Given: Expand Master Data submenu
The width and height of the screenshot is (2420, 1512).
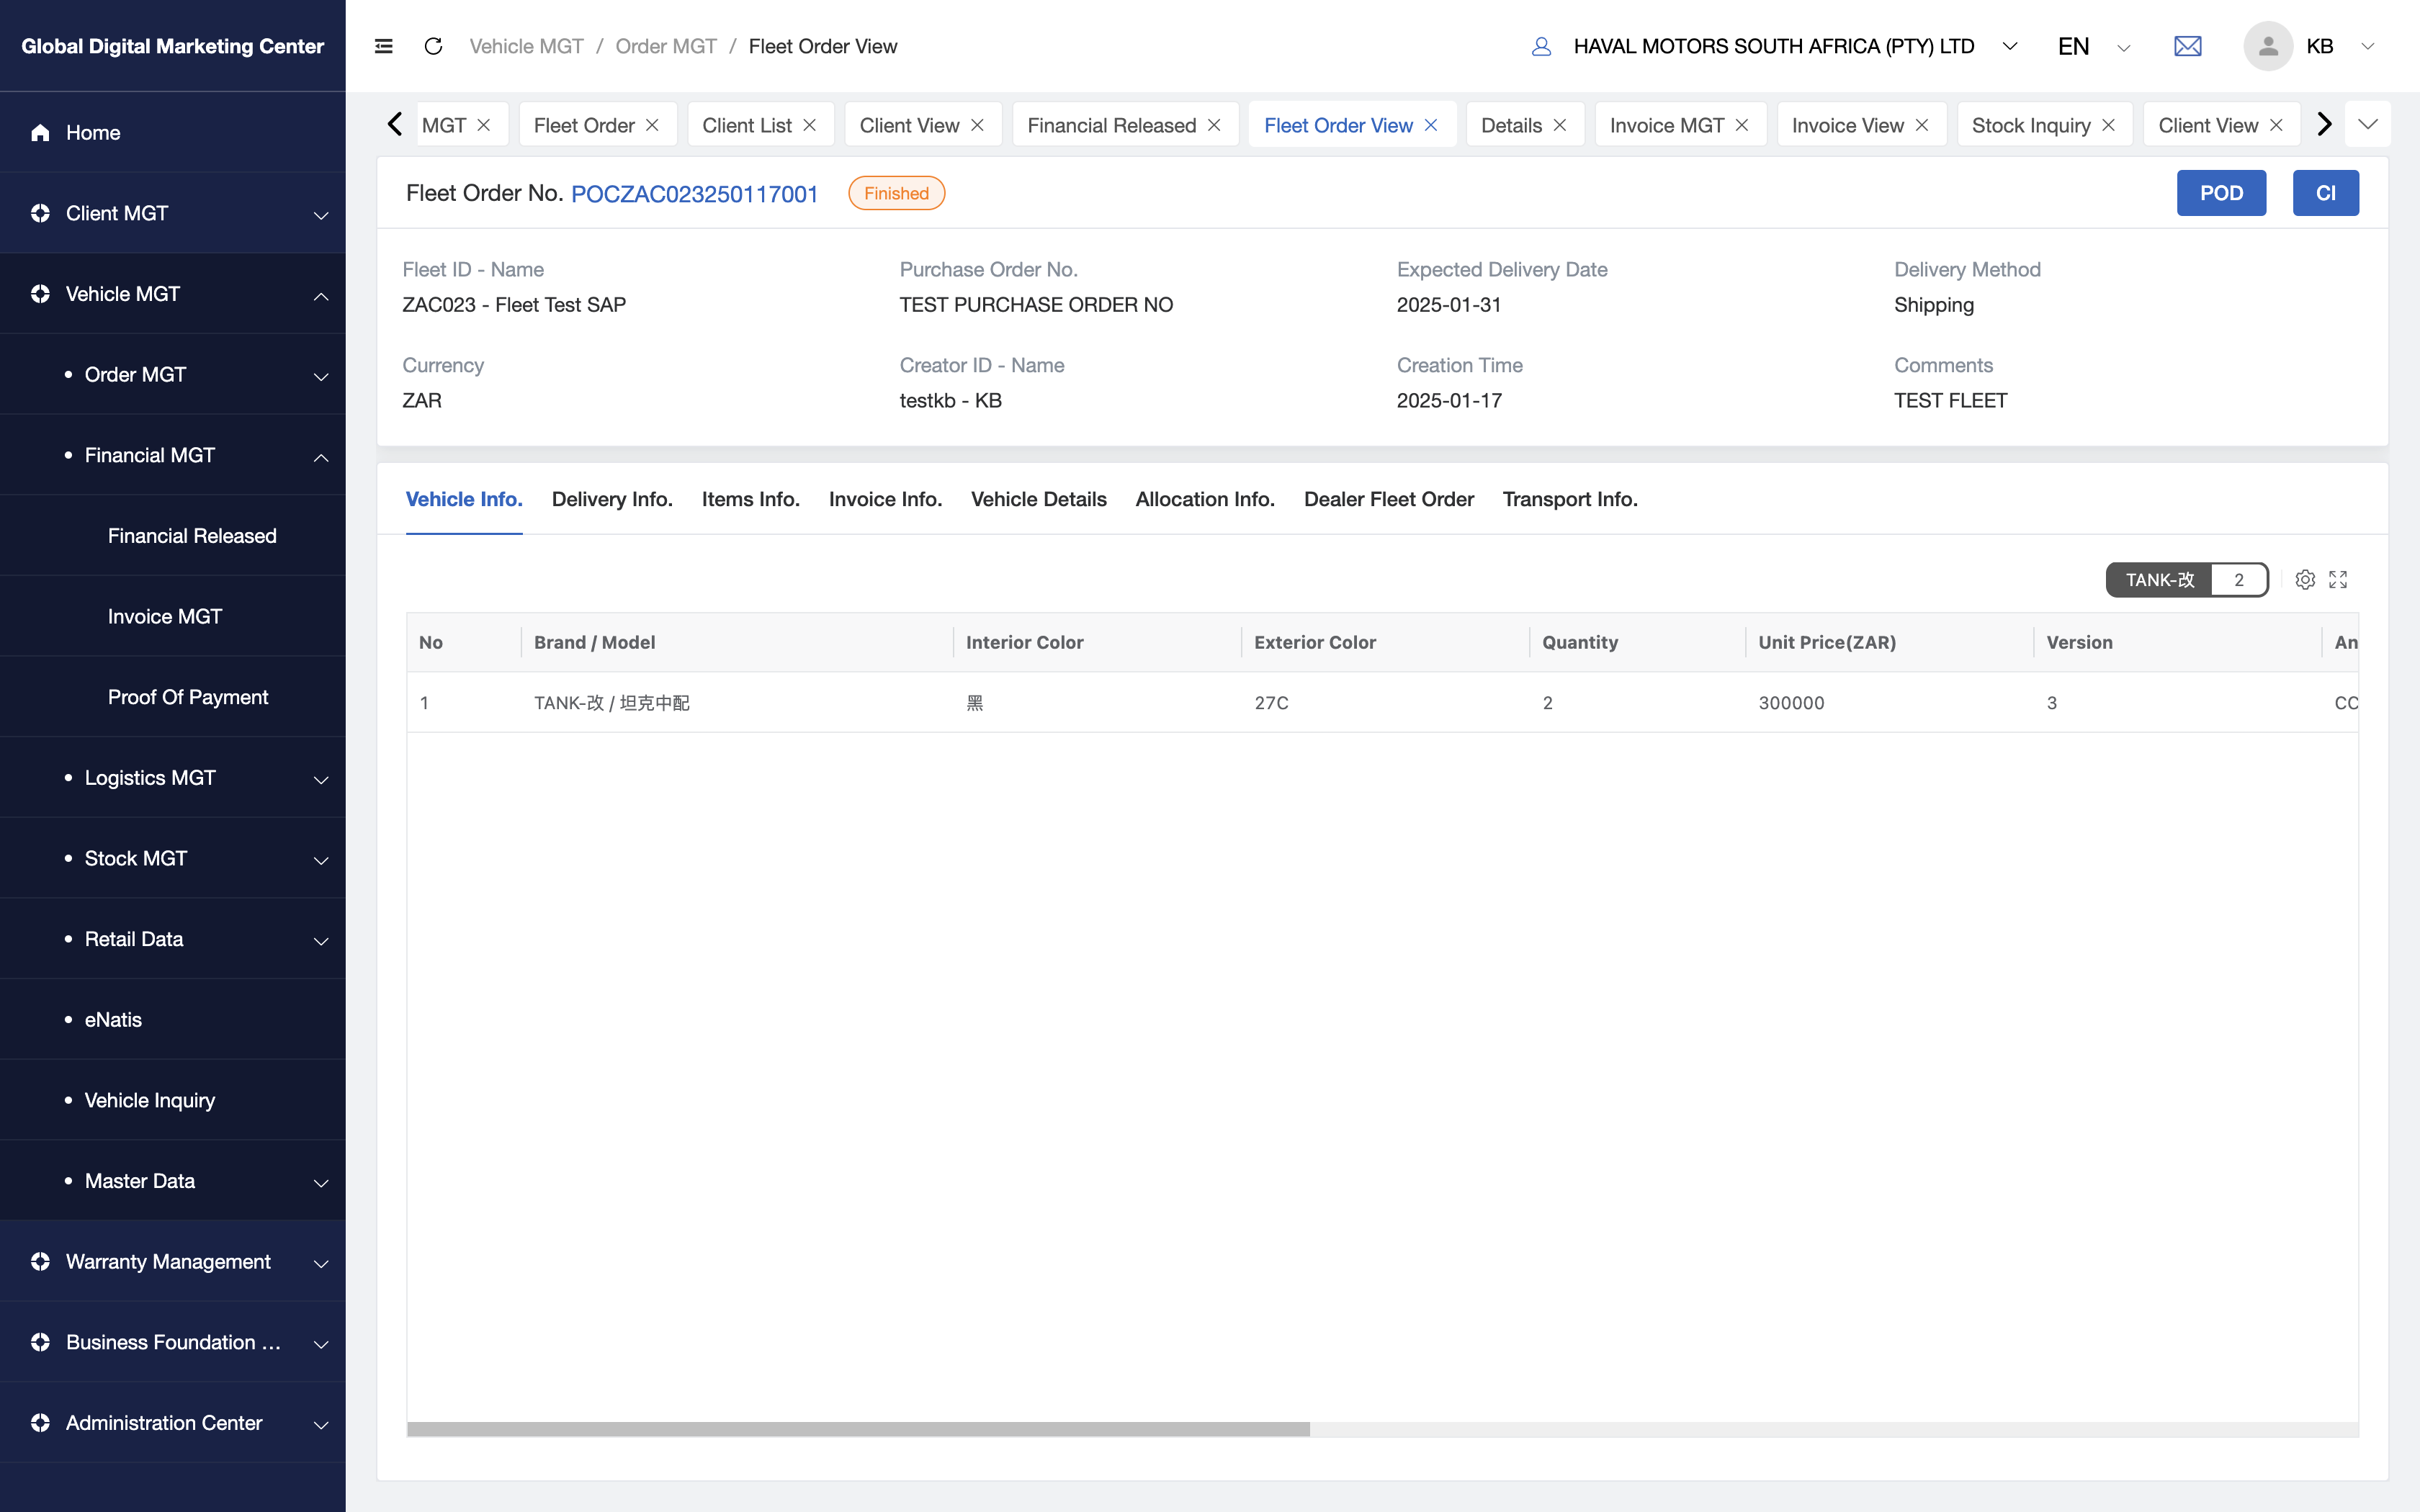Looking at the screenshot, I should pyautogui.click(x=173, y=1181).
